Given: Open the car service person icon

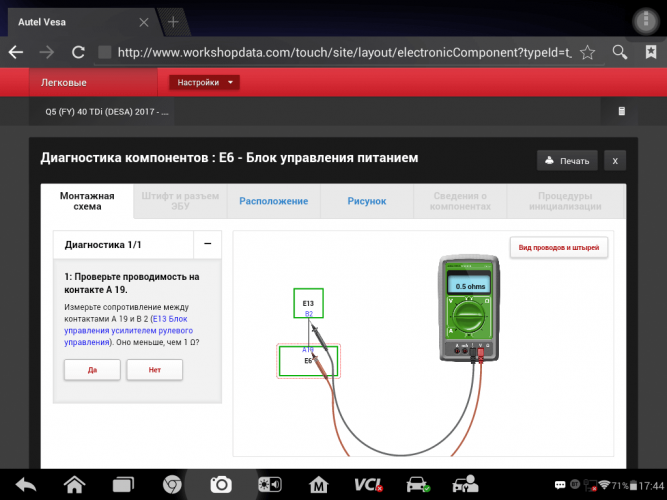Looking at the screenshot, I should [465, 485].
